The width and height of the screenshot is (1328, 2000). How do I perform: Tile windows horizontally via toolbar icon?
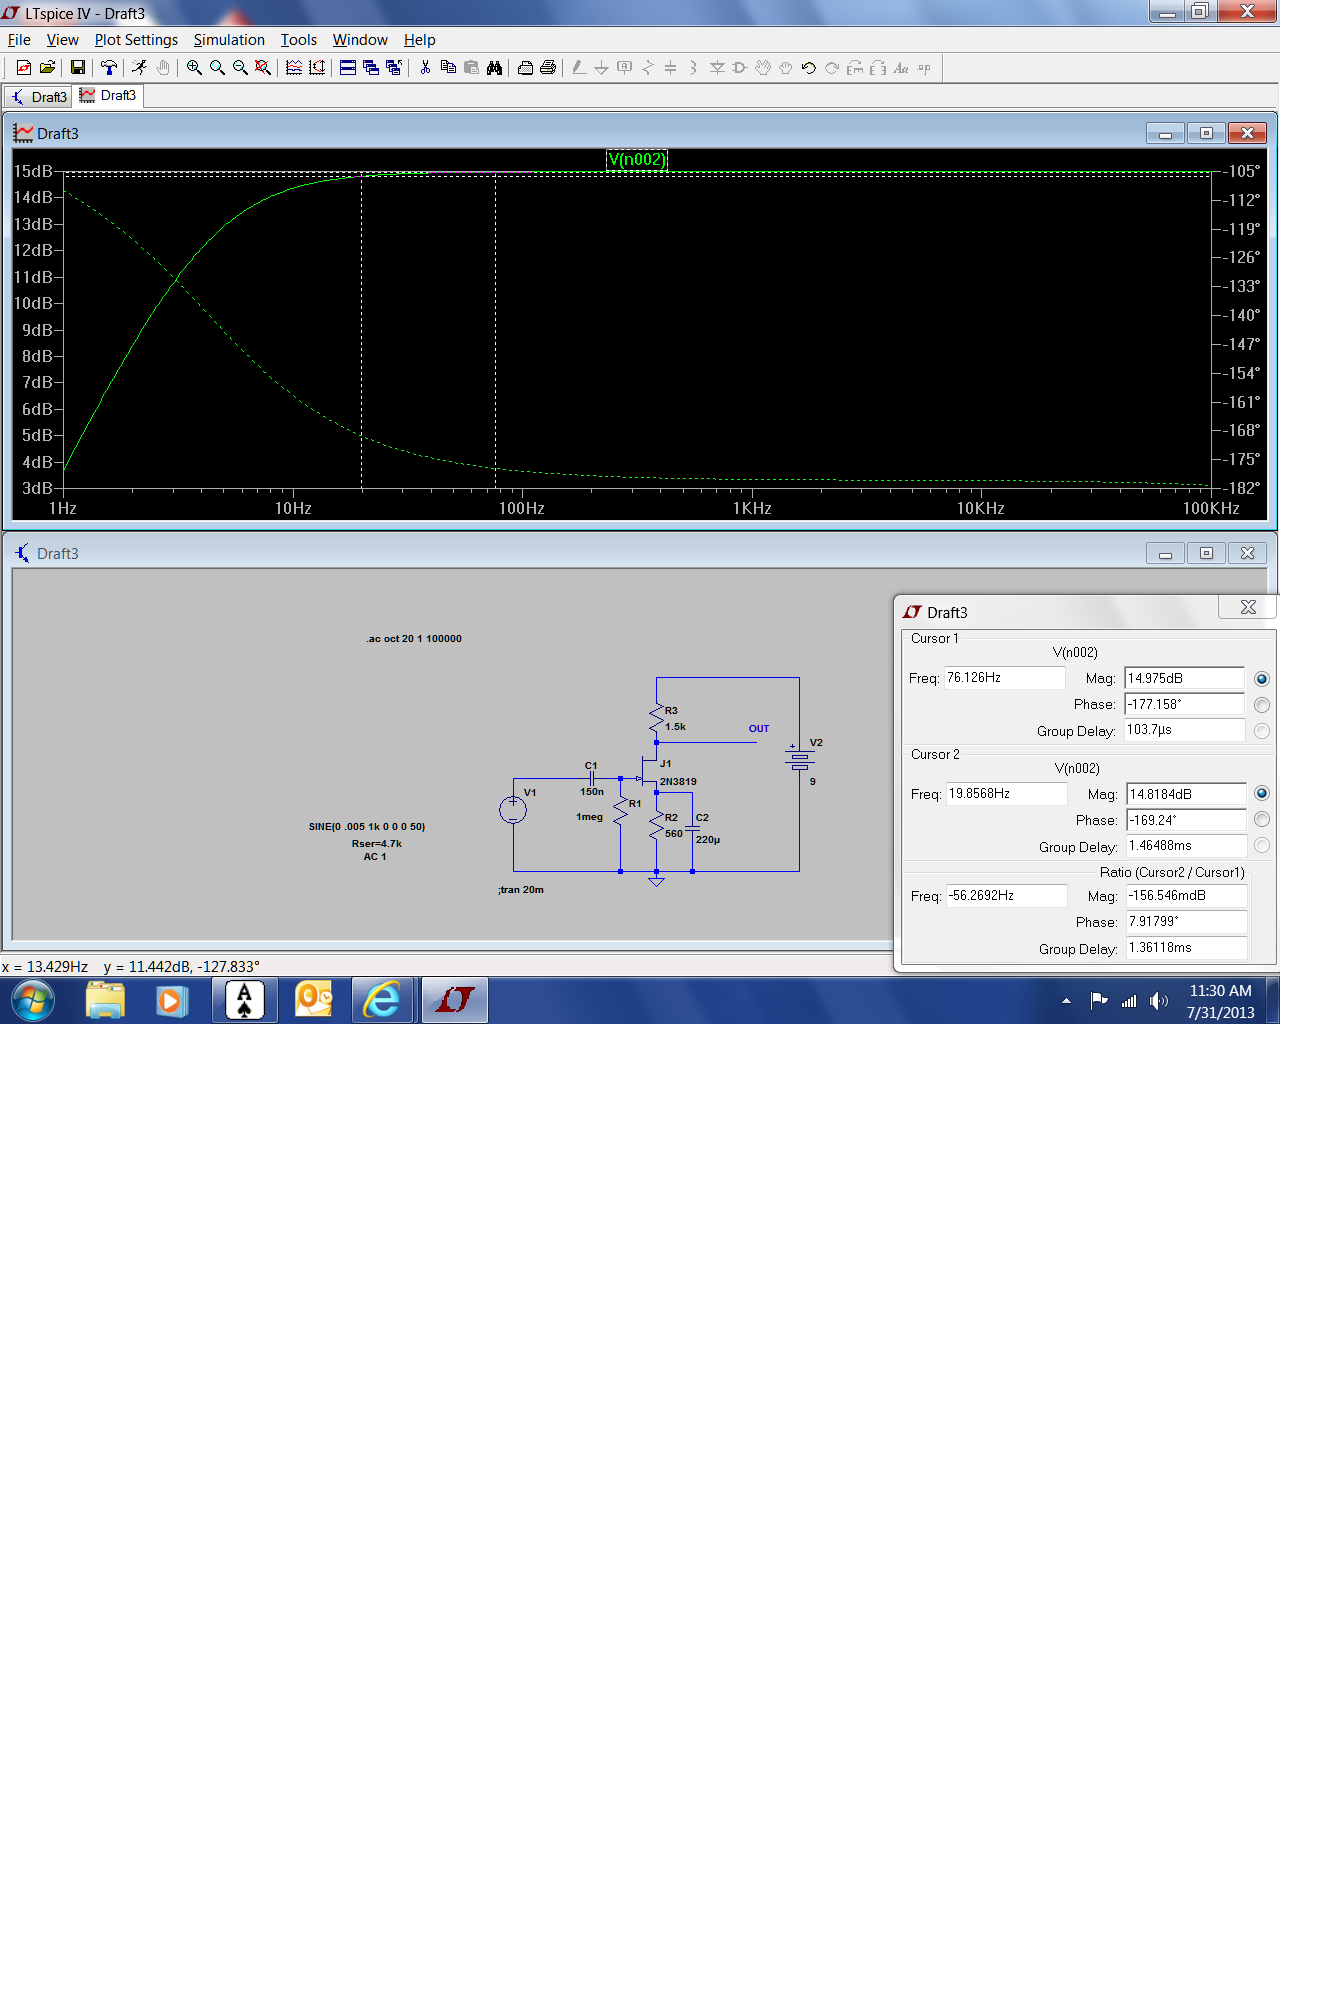pyautogui.click(x=348, y=68)
